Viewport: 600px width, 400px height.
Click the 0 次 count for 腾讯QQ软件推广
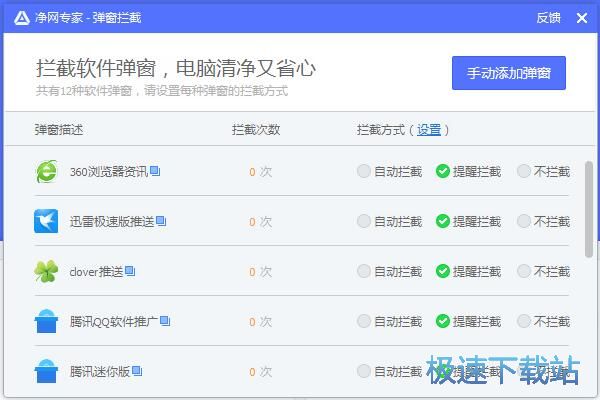[x=261, y=321]
